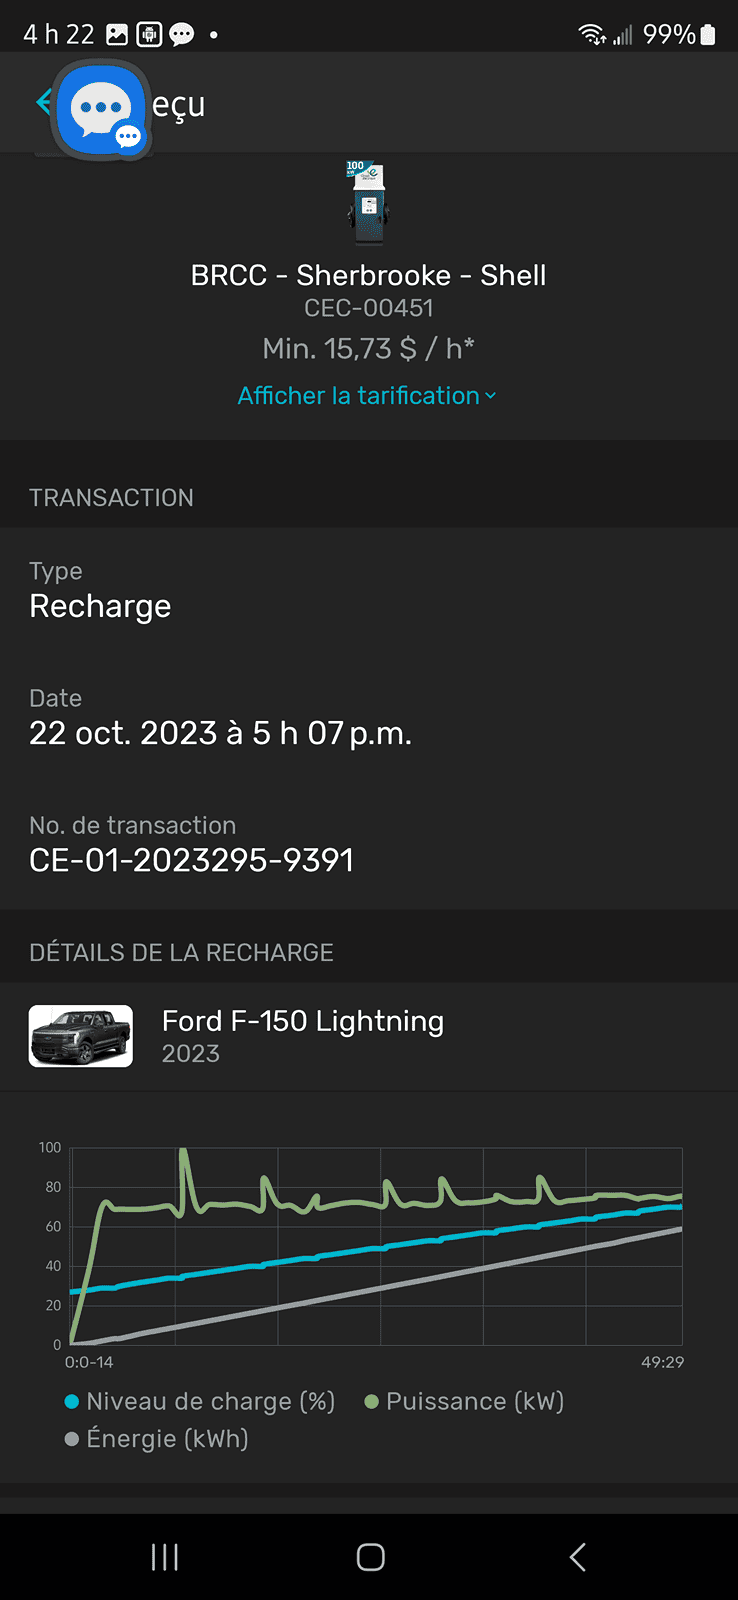Tap the dropdown chevron beside tarification

coord(491,397)
